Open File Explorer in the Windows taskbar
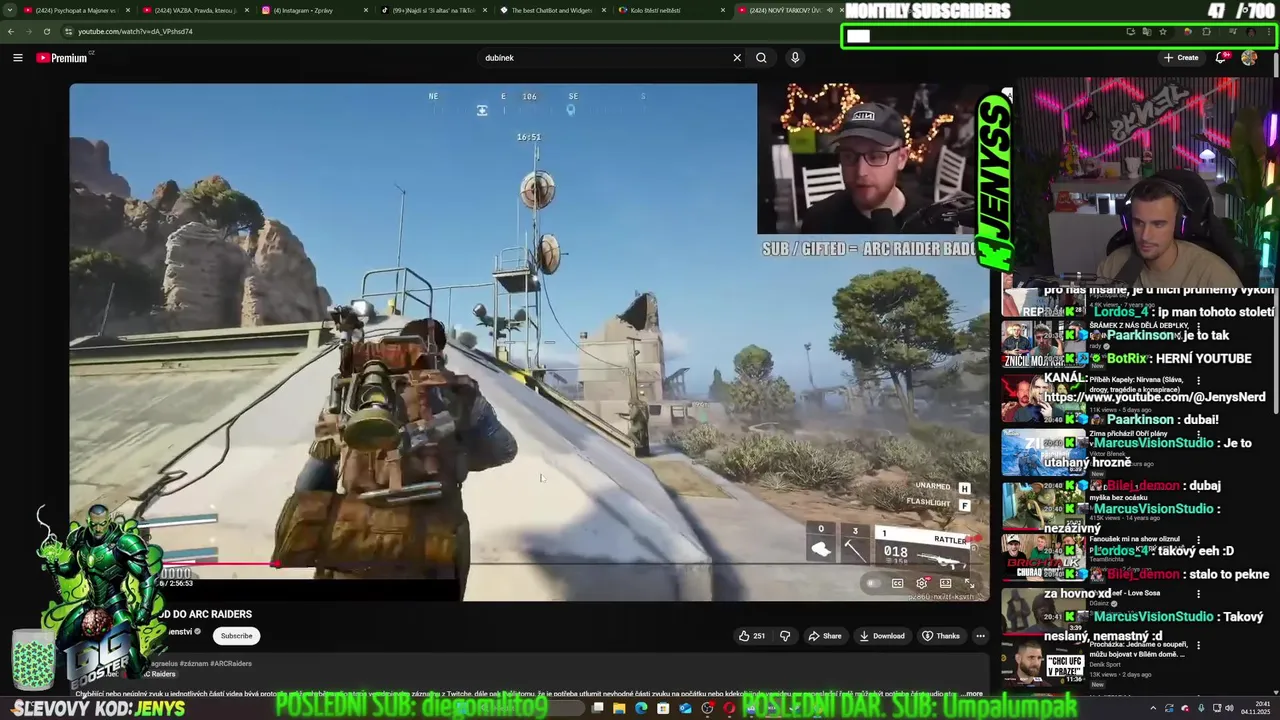 [619, 708]
